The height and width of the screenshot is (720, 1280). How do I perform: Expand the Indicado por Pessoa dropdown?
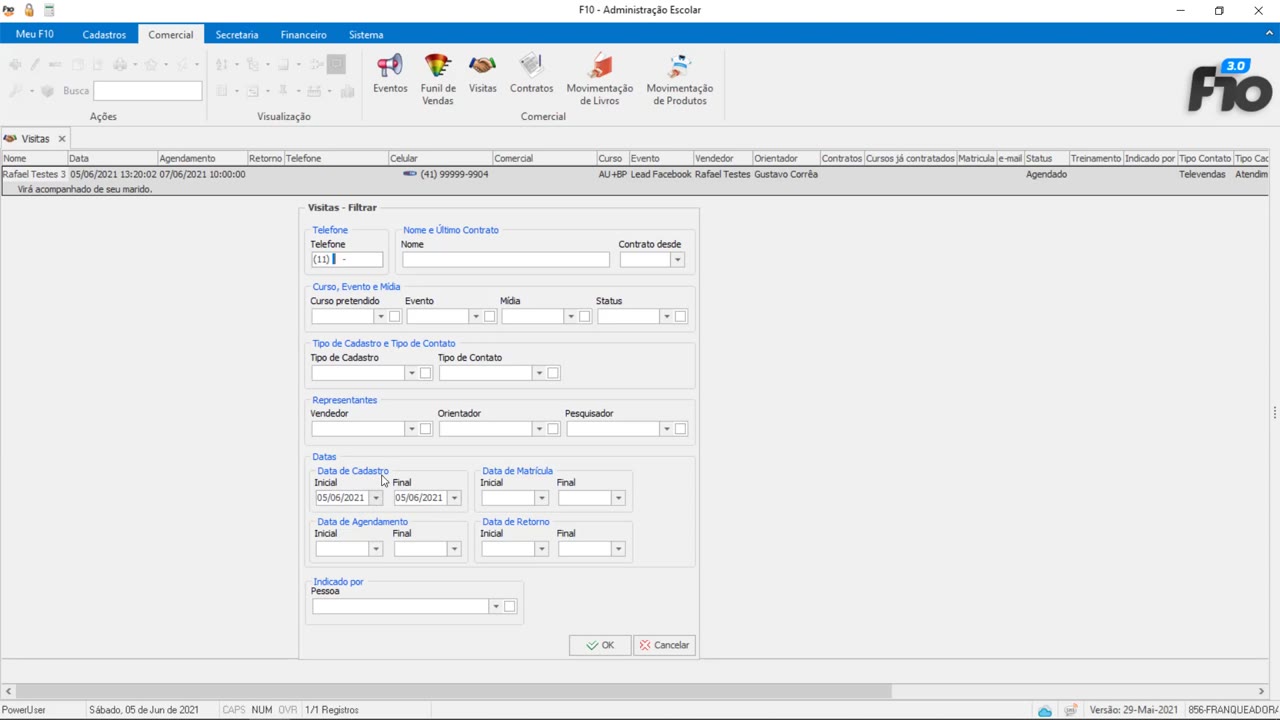point(495,607)
